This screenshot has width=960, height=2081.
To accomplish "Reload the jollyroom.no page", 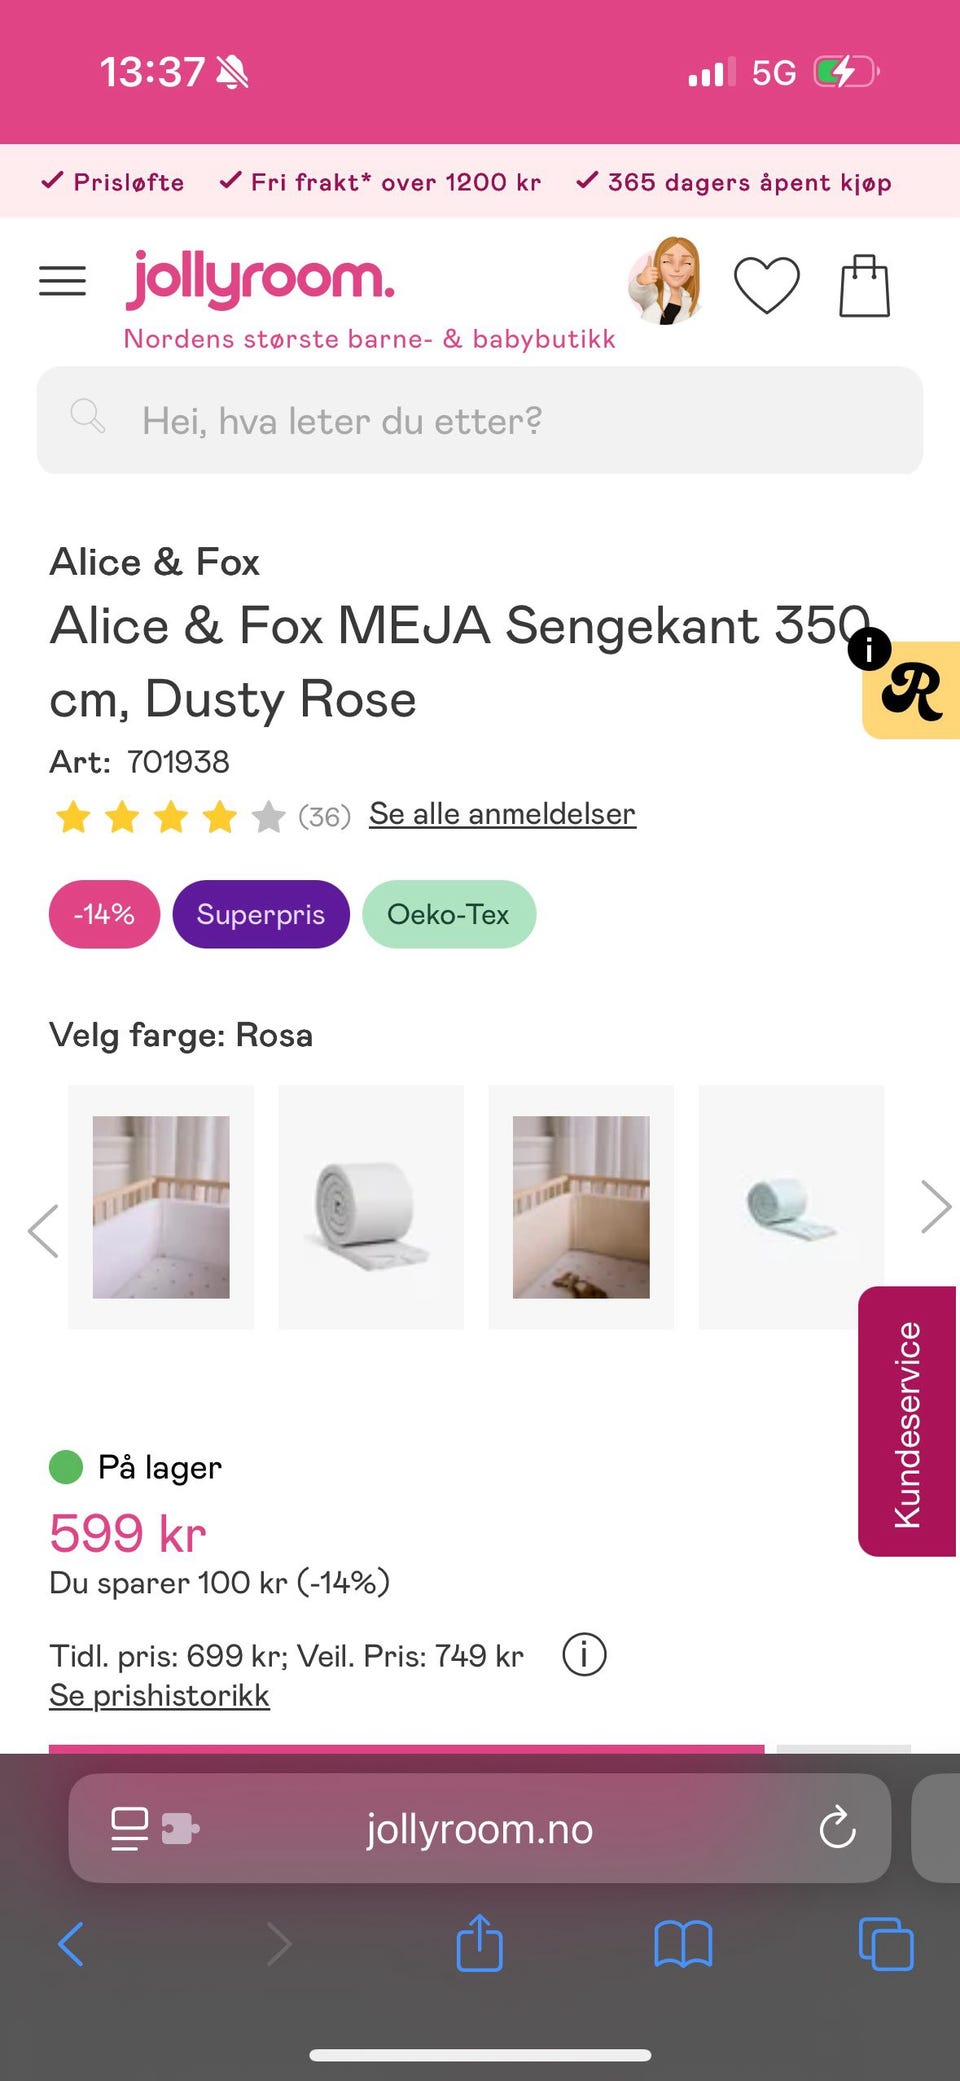I will pyautogui.click(x=837, y=1828).
